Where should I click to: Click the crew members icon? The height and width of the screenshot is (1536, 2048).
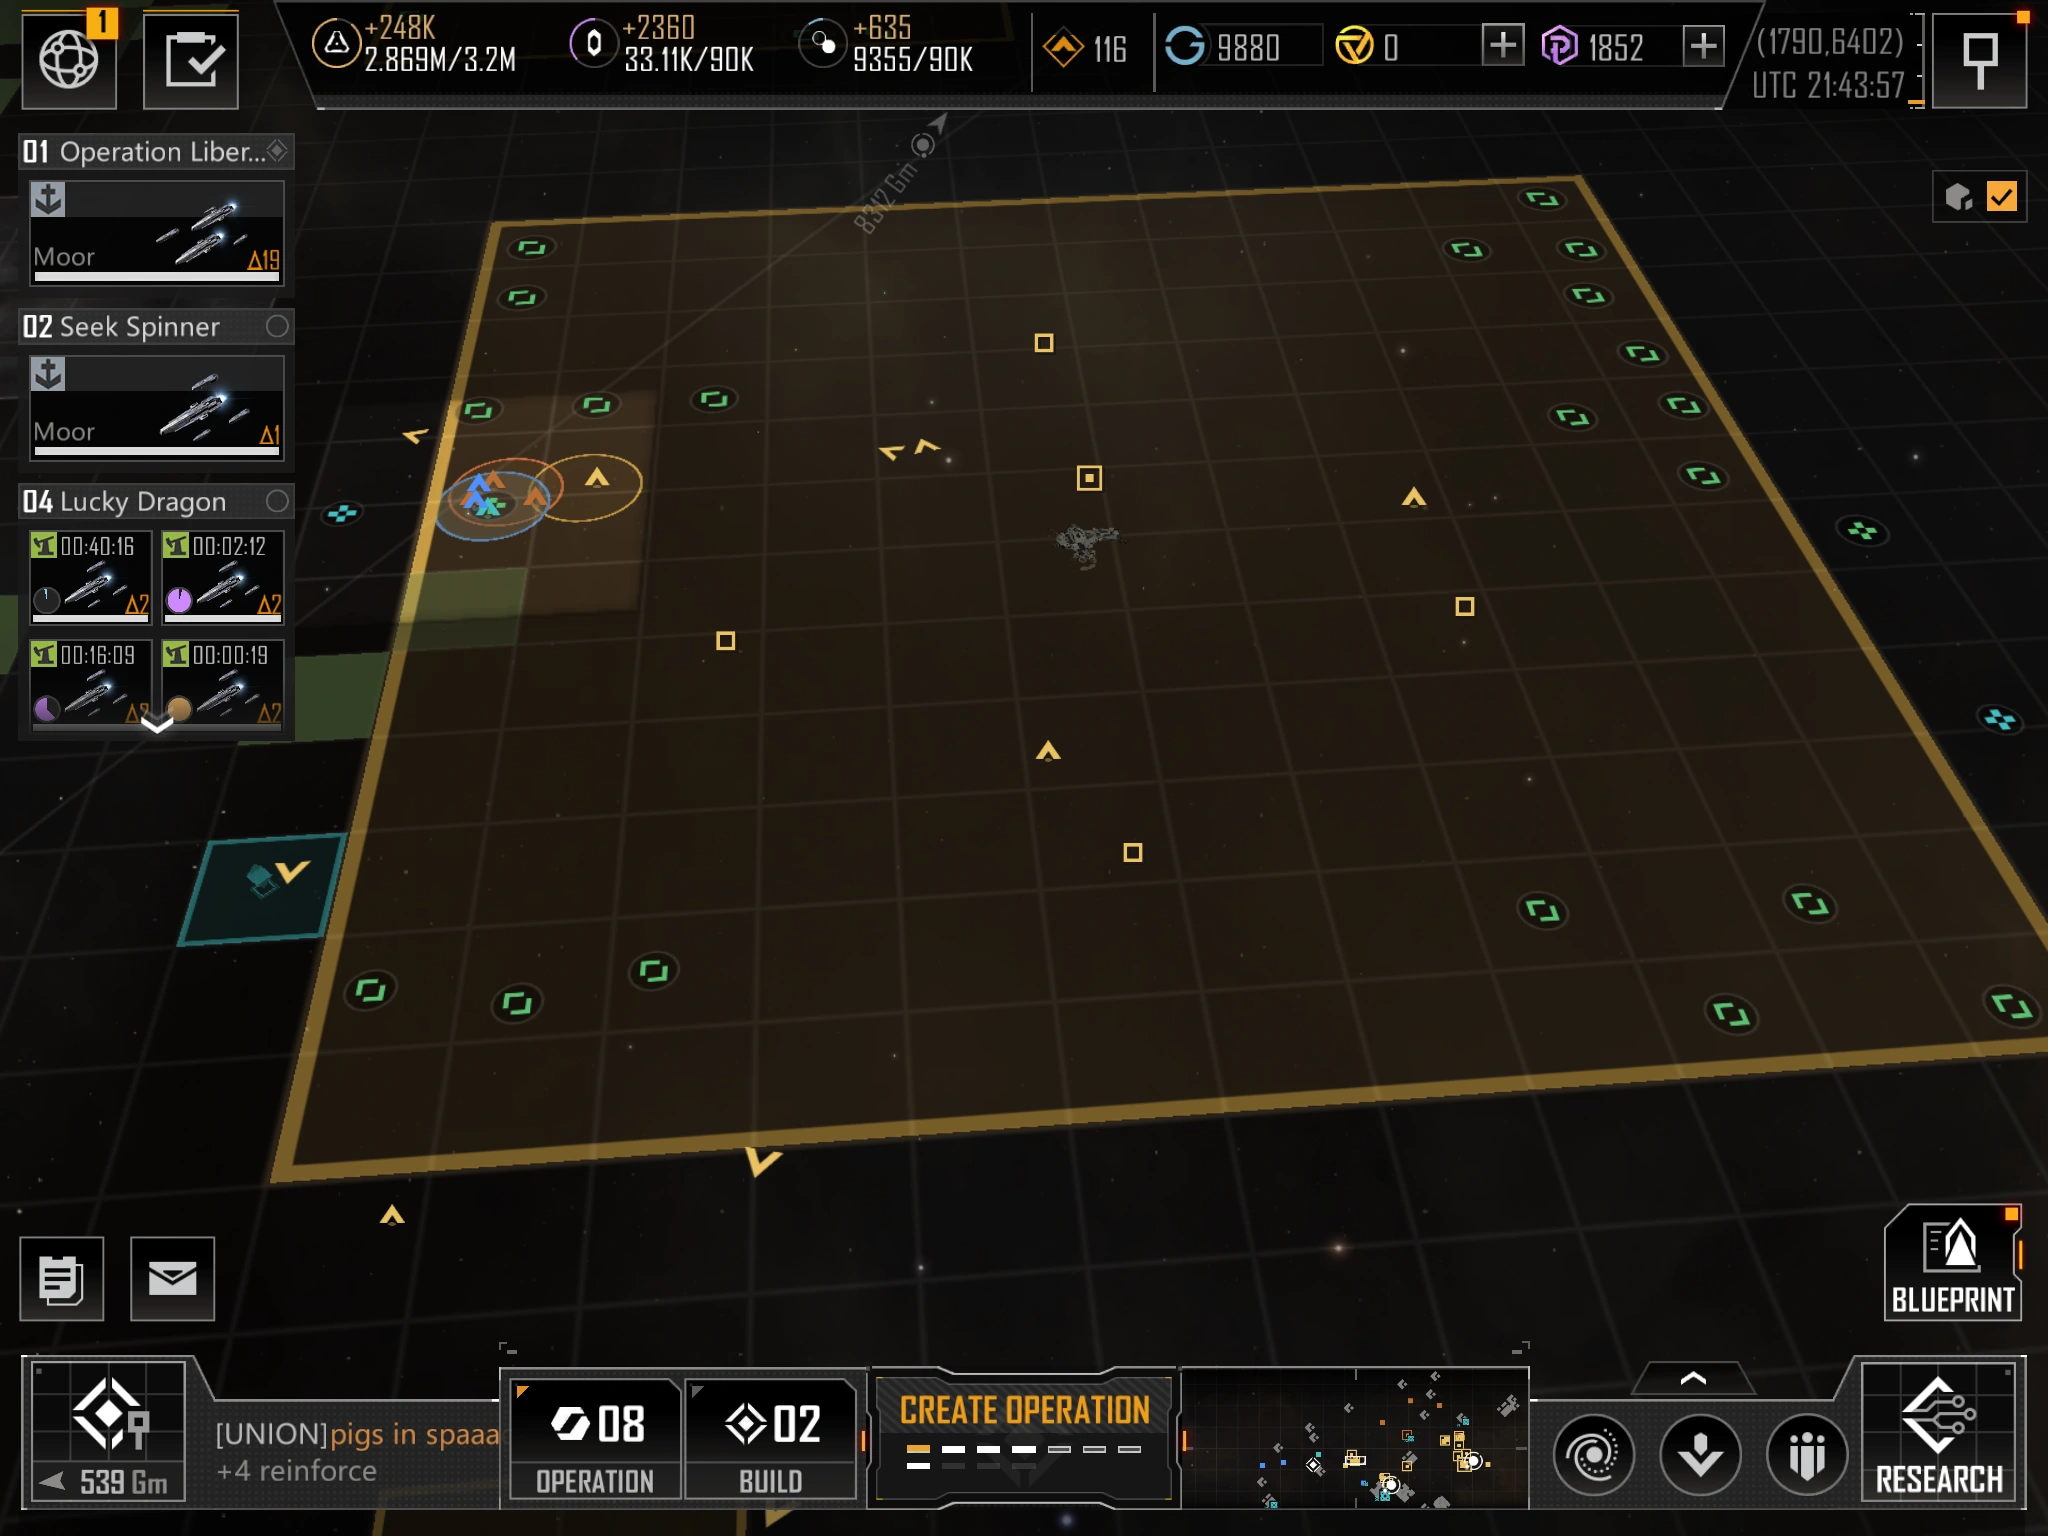click(1806, 1455)
